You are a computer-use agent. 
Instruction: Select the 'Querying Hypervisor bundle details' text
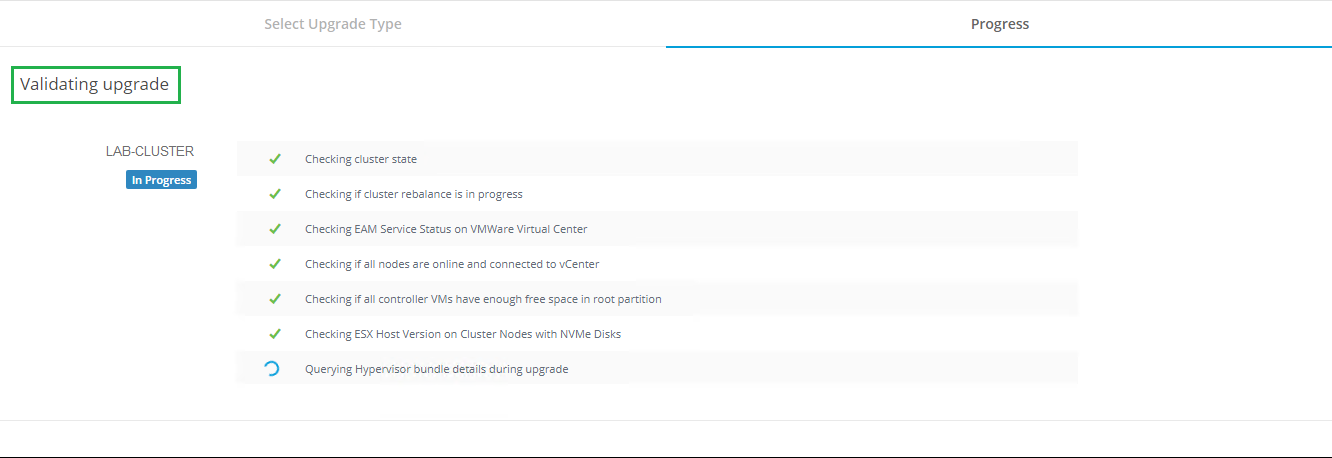click(x=436, y=369)
